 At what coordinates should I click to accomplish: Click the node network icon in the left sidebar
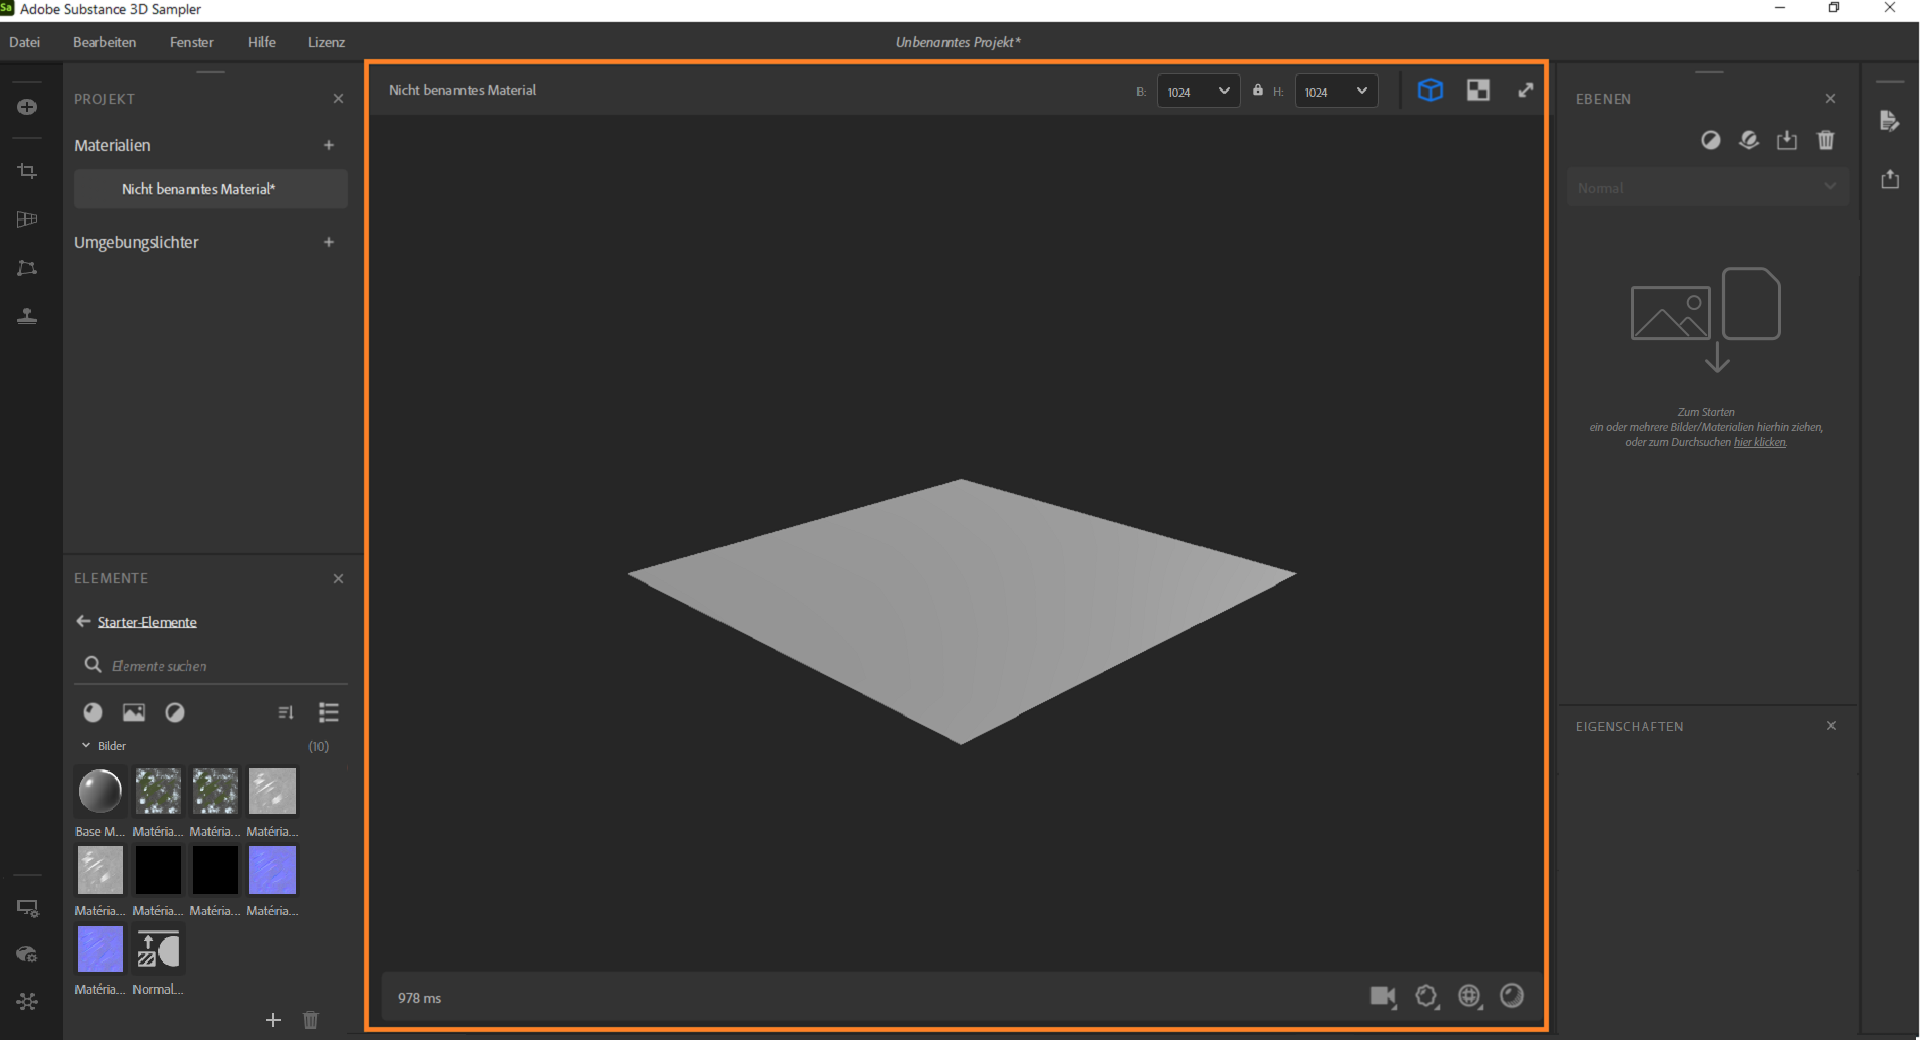coord(27,1001)
